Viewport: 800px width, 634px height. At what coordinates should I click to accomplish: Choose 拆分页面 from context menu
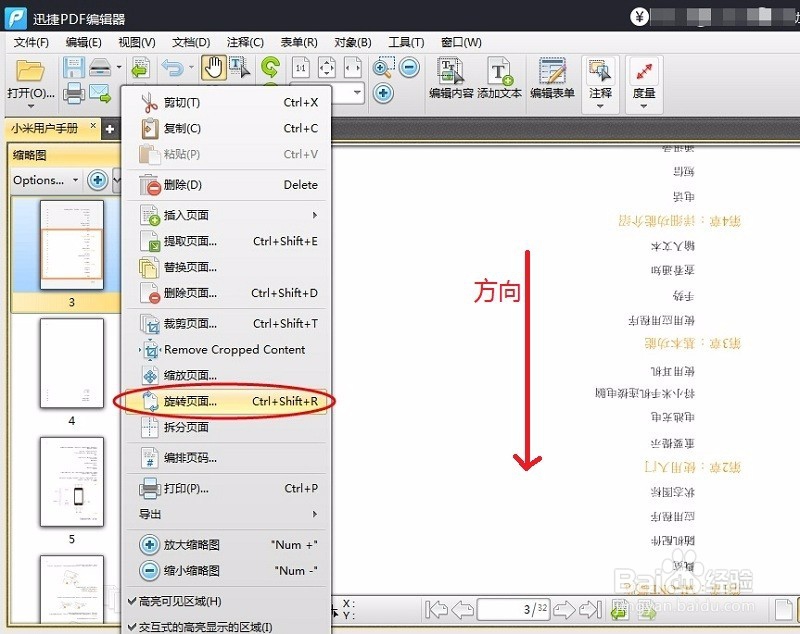[x=226, y=427]
